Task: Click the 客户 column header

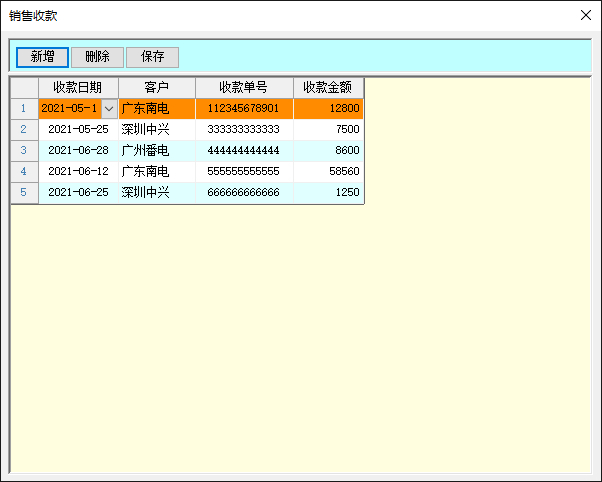Action: click(156, 87)
